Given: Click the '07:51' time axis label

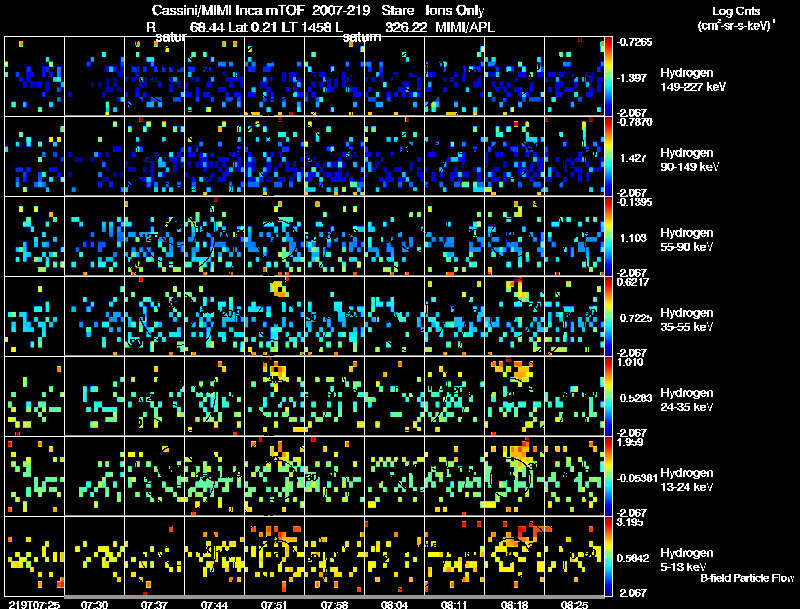Looking at the screenshot, I should [274, 604].
